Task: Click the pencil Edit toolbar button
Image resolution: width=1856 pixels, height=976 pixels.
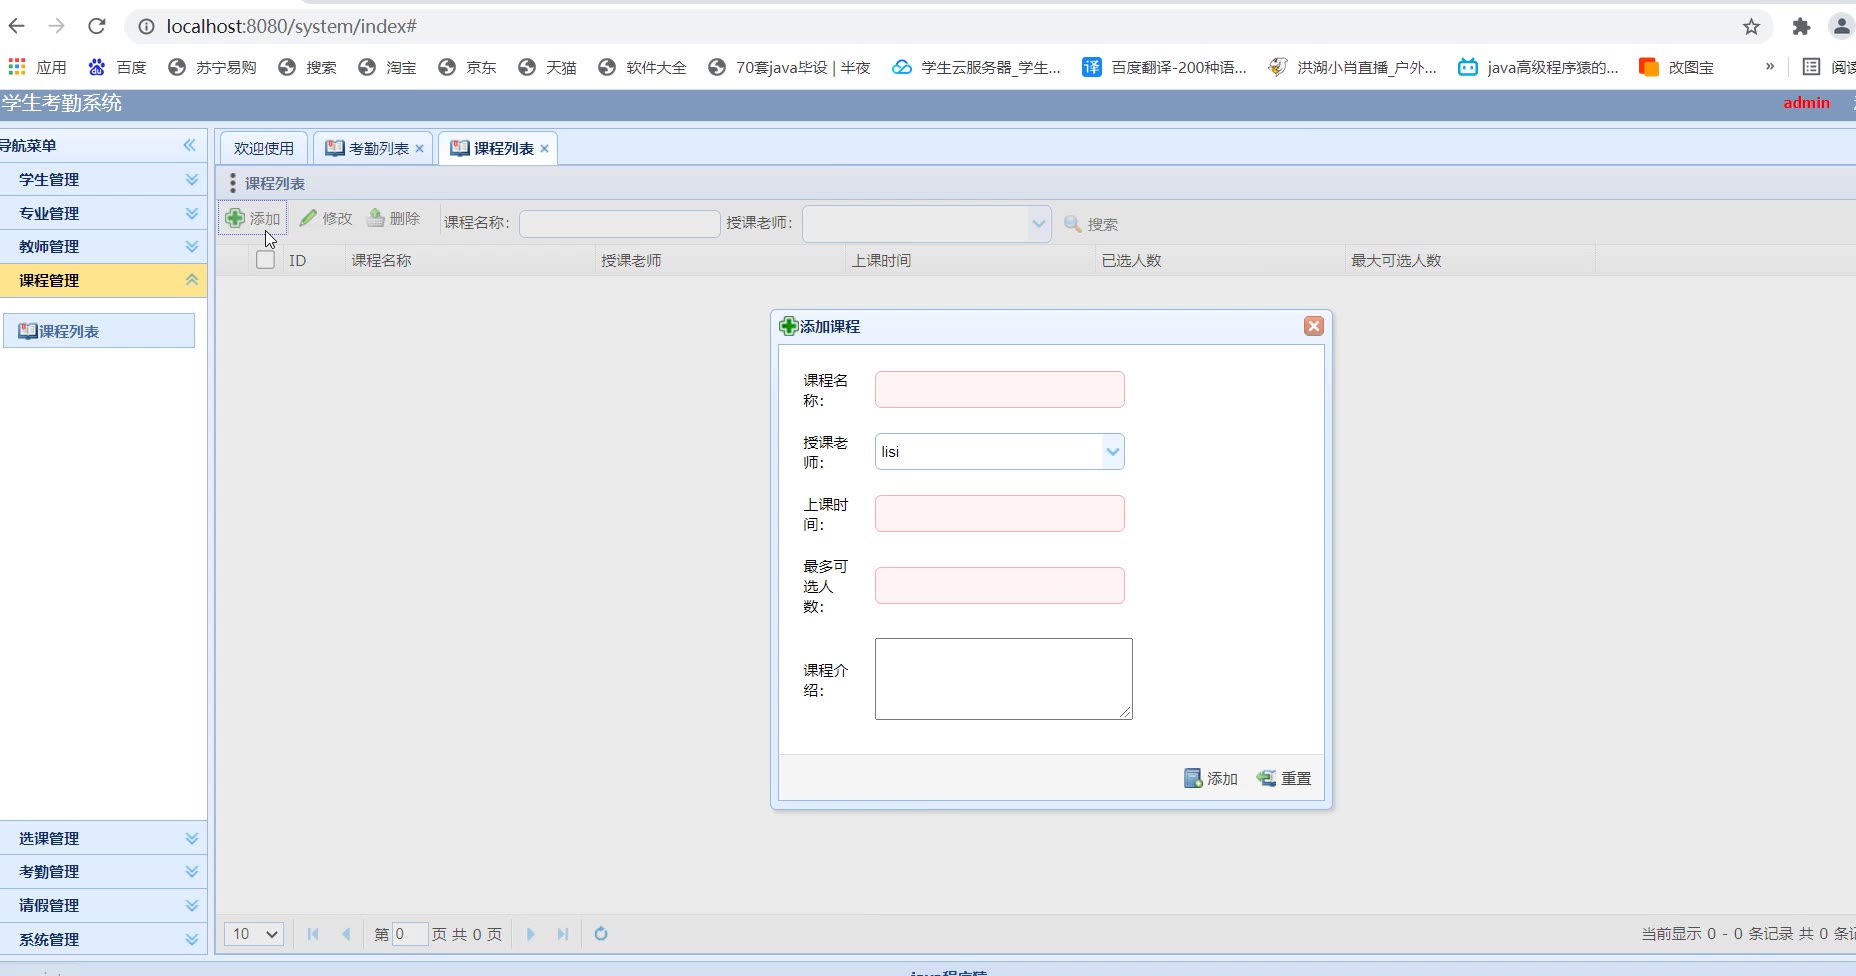Action: 326,218
